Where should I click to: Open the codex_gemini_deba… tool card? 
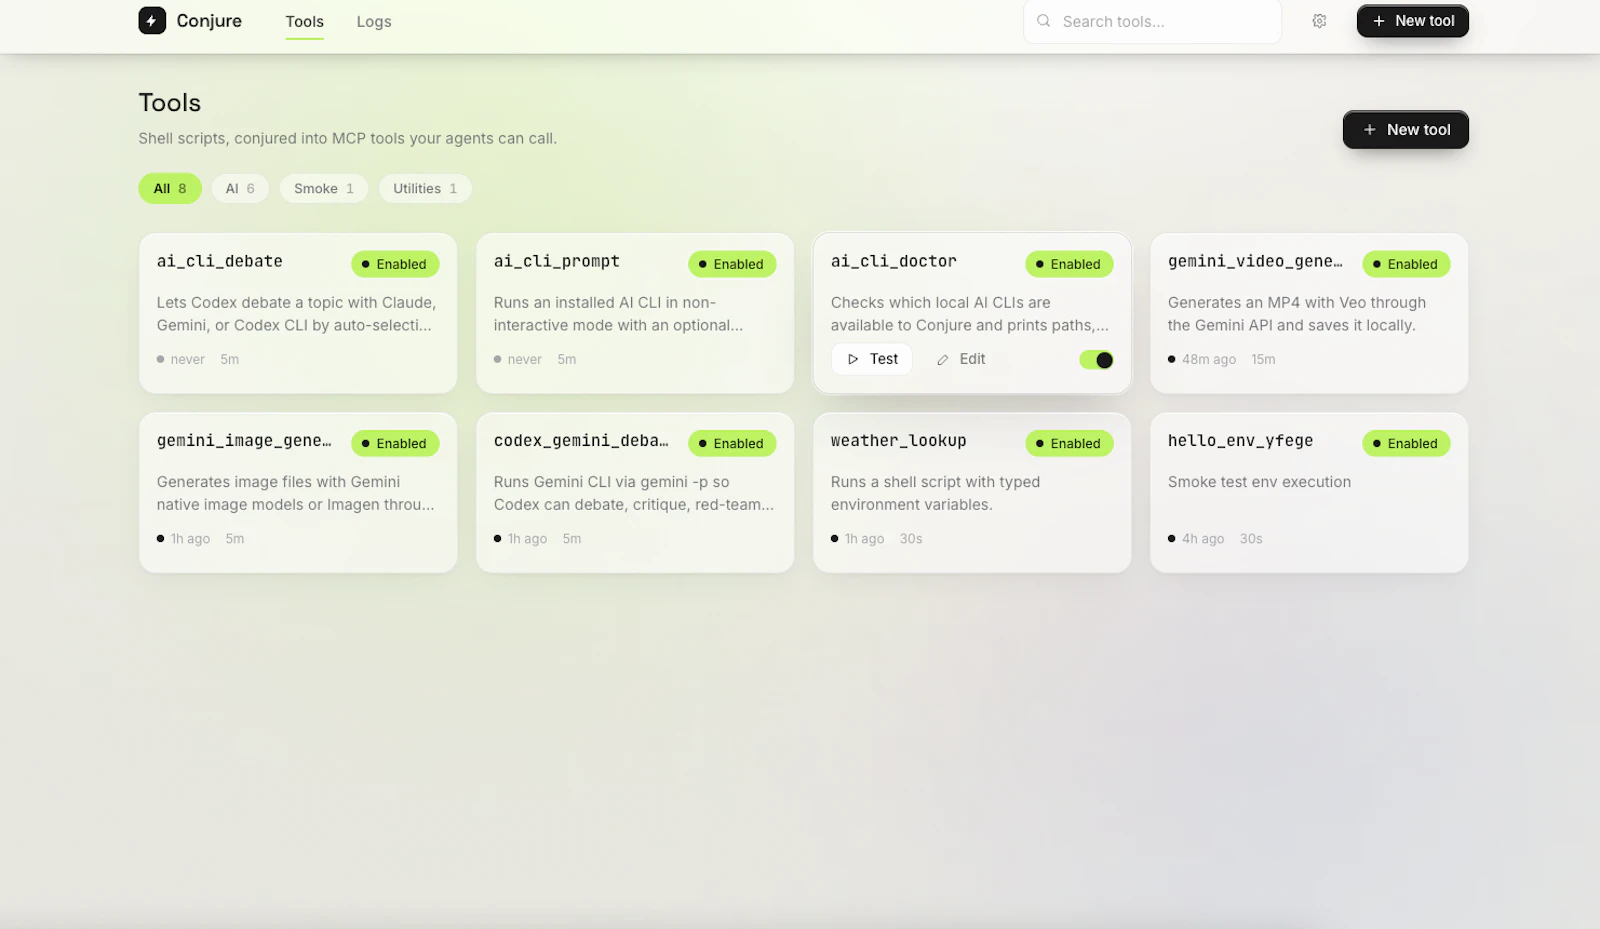point(635,493)
